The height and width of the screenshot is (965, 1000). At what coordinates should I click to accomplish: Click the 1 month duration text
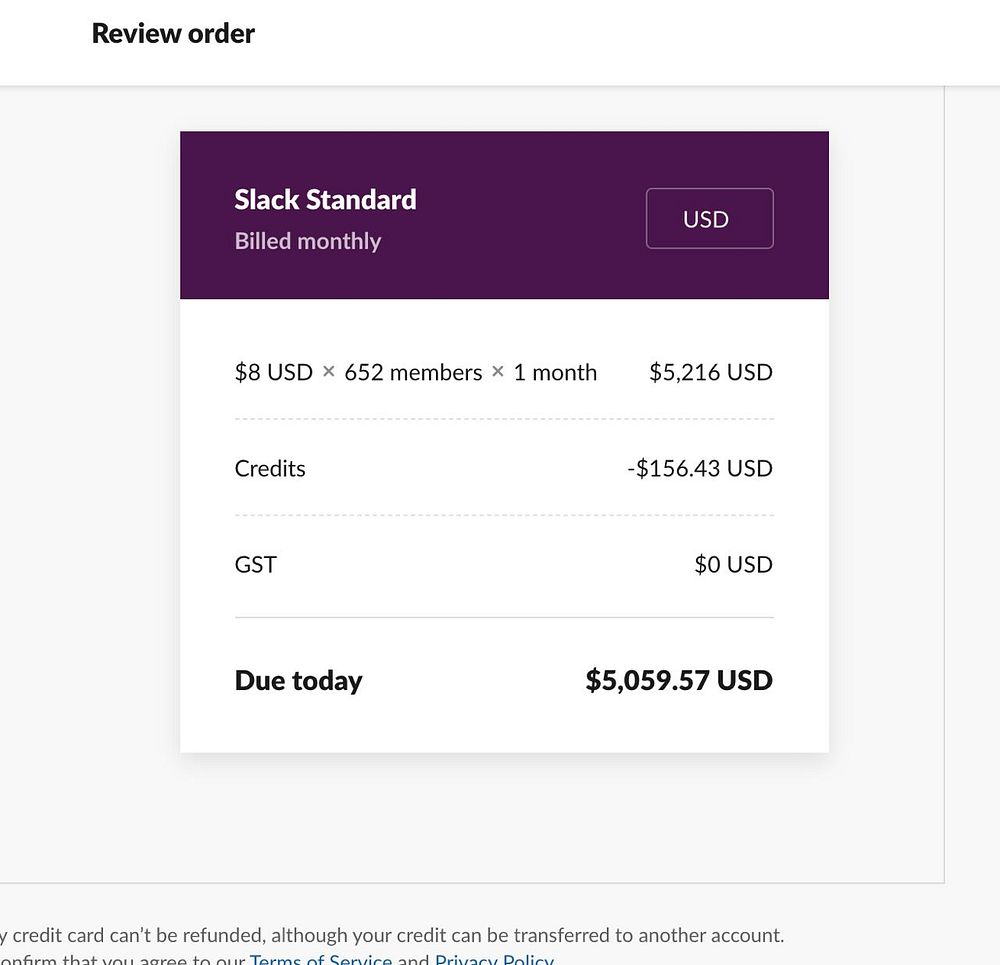click(555, 373)
